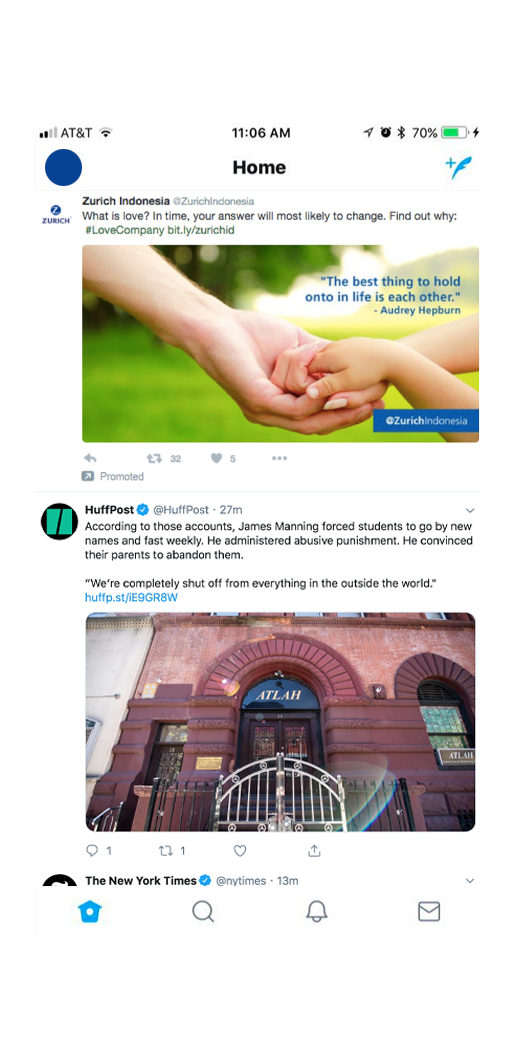Like the Zurich Indonesia tweet
519x1042 pixels.
(216, 459)
